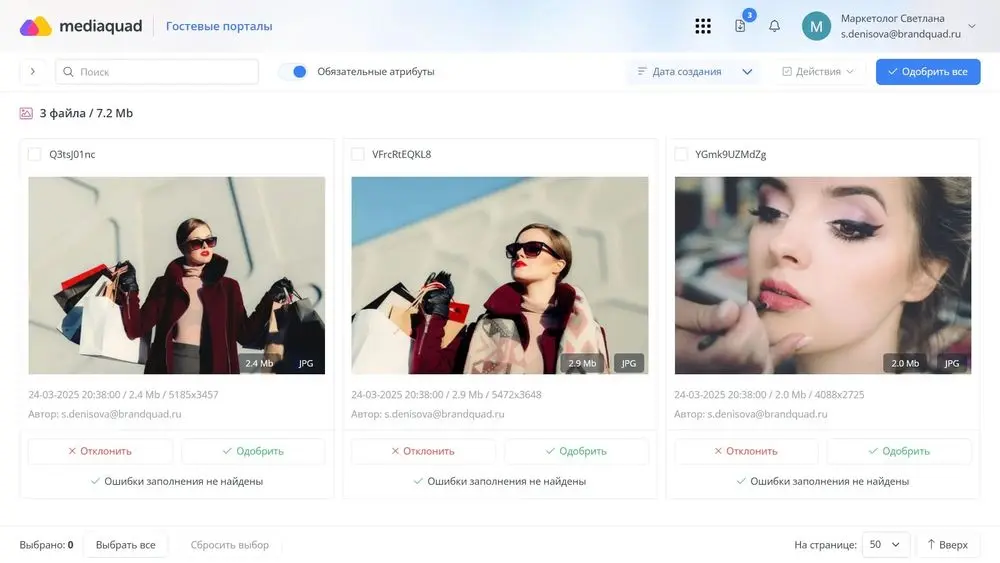Open the 'Действия' actions dropdown
Viewport: 1000px width, 563px height.
tap(818, 71)
